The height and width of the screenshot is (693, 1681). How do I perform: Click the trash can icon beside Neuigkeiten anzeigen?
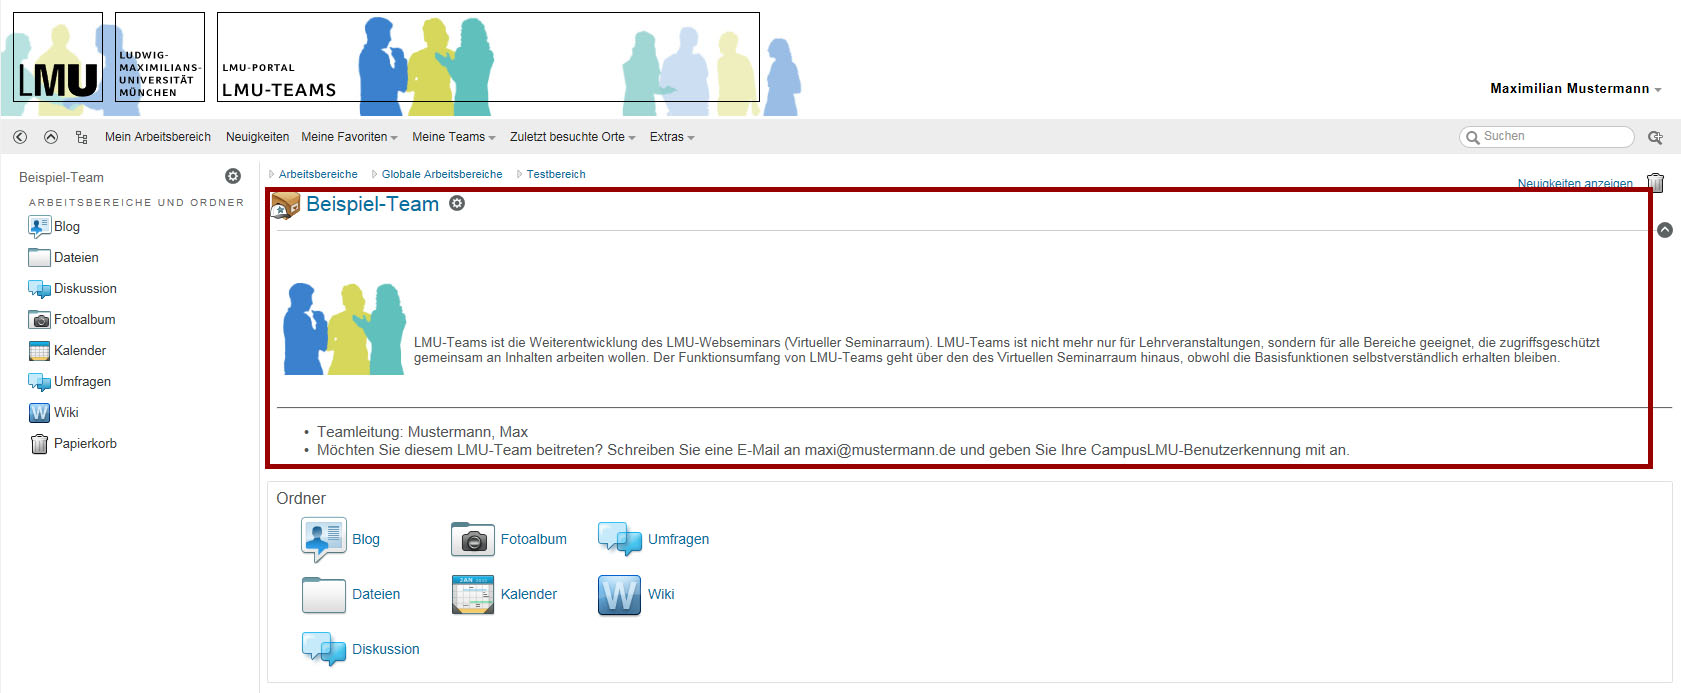pyautogui.click(x=1656, y=182)
